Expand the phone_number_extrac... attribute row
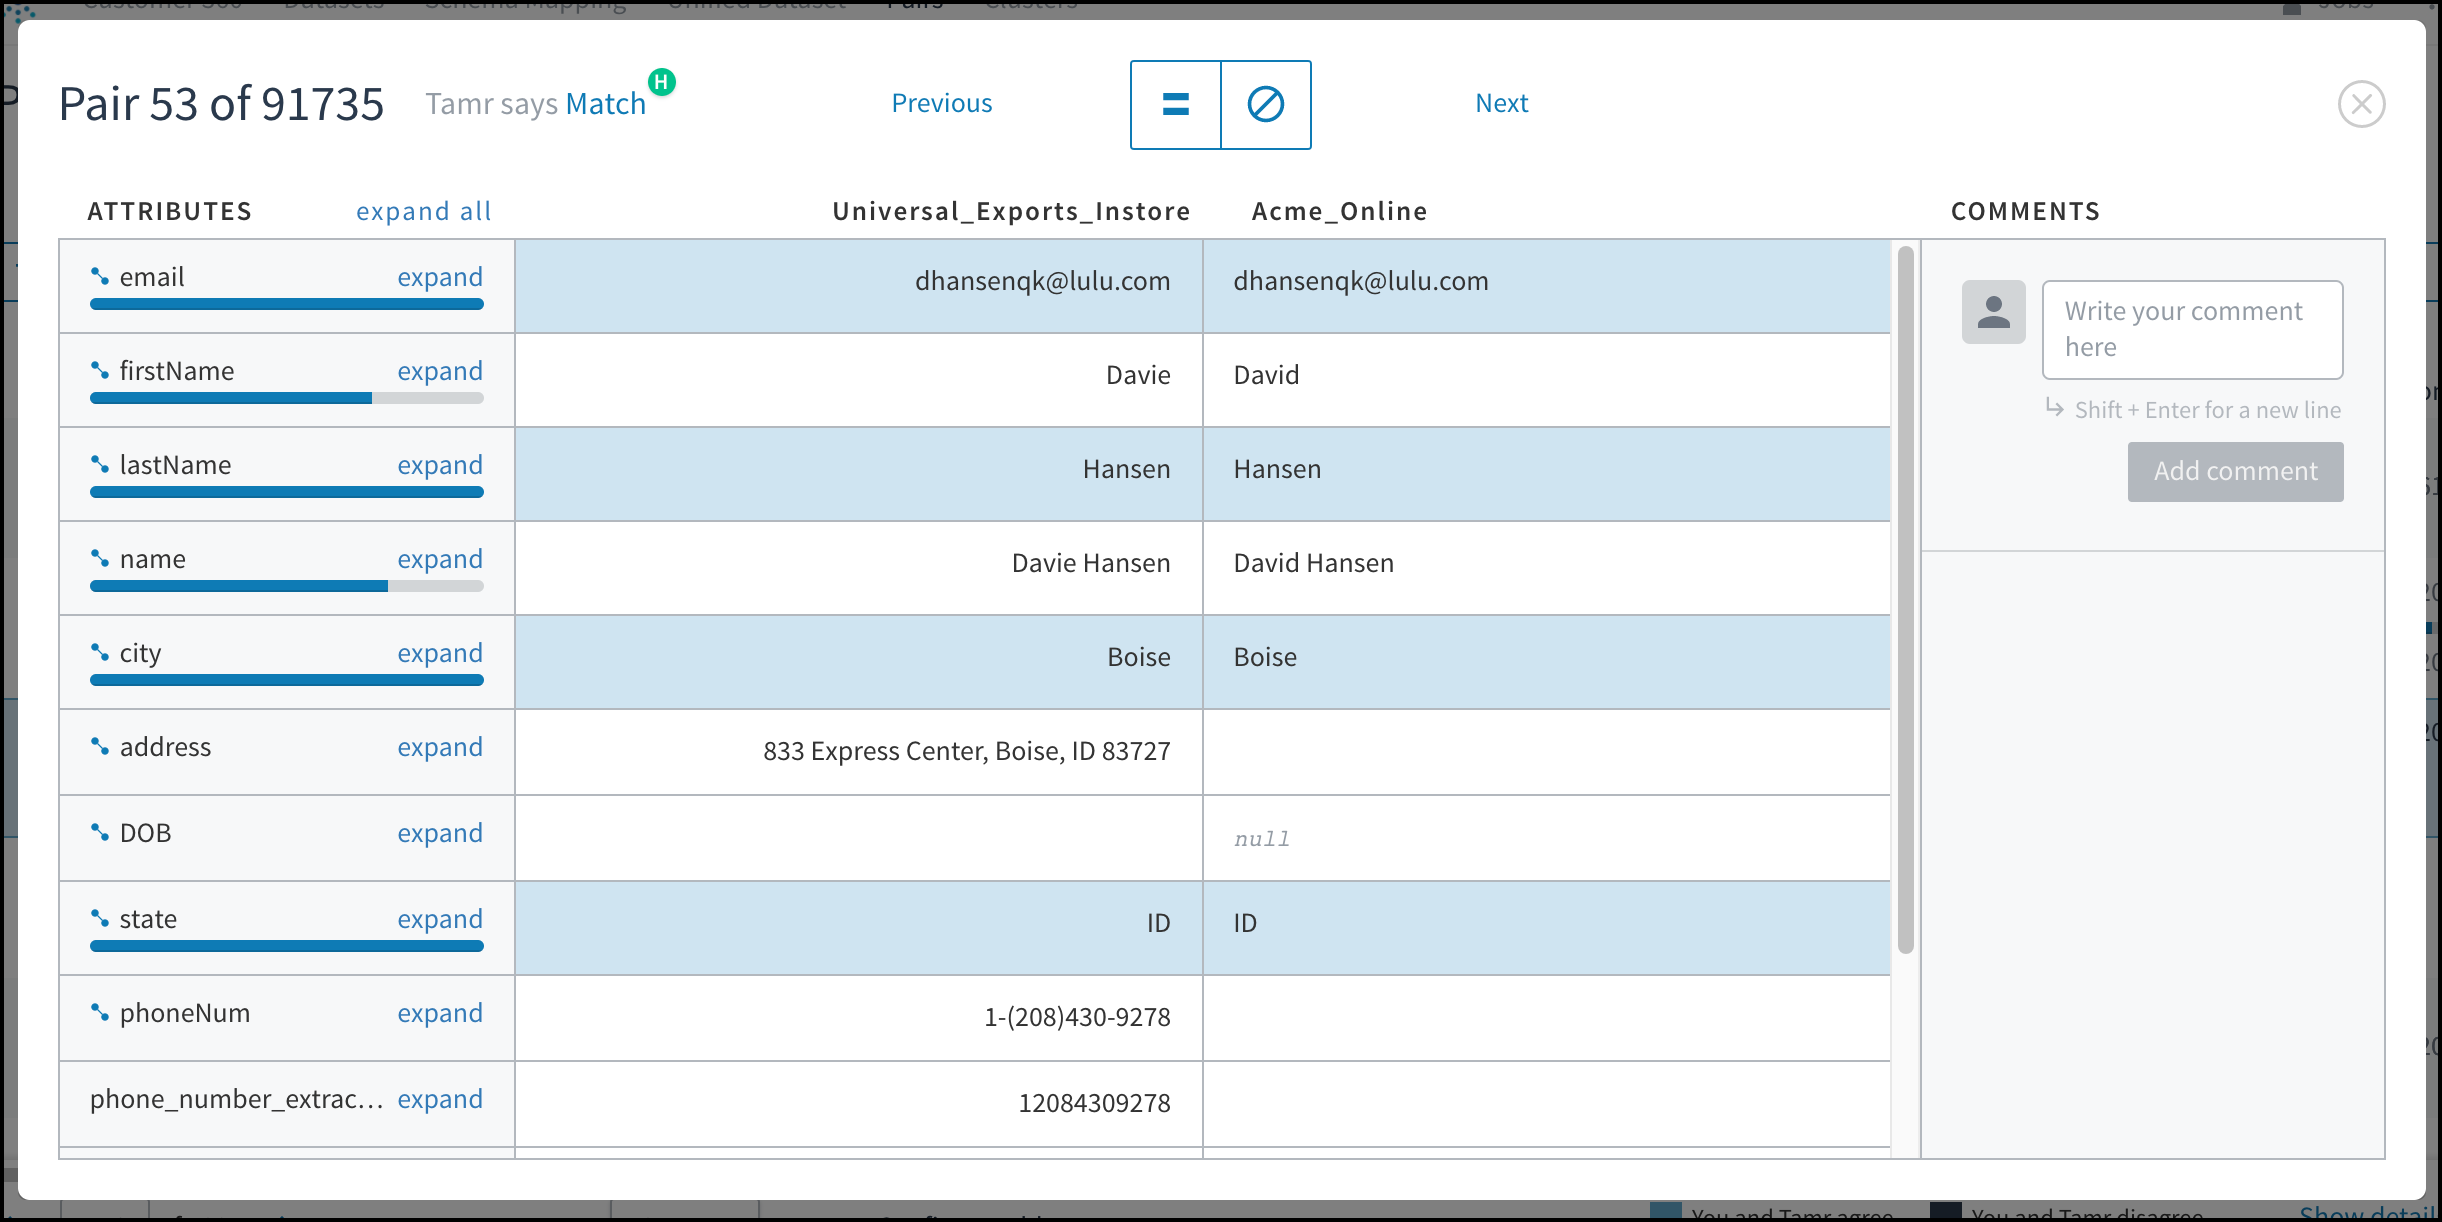The width and height of the screenshot is (2442, 1222). [440, 1099]
